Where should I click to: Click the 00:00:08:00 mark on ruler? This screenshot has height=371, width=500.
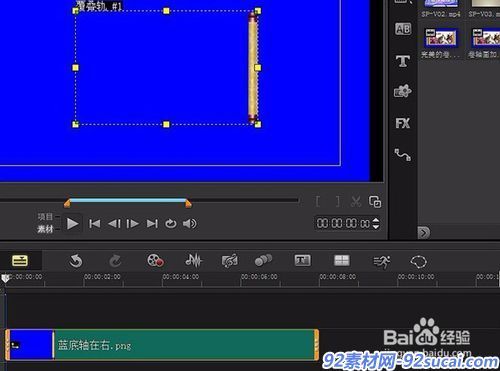337,277
